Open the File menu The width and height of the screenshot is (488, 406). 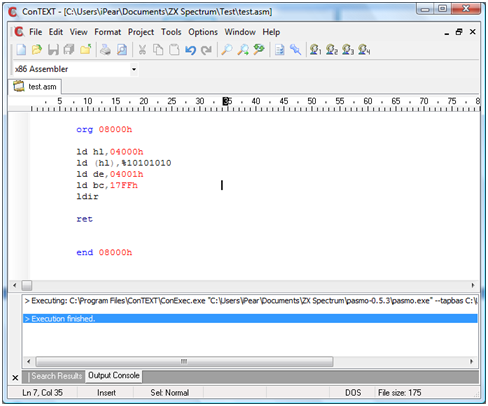tap(36, 32)
